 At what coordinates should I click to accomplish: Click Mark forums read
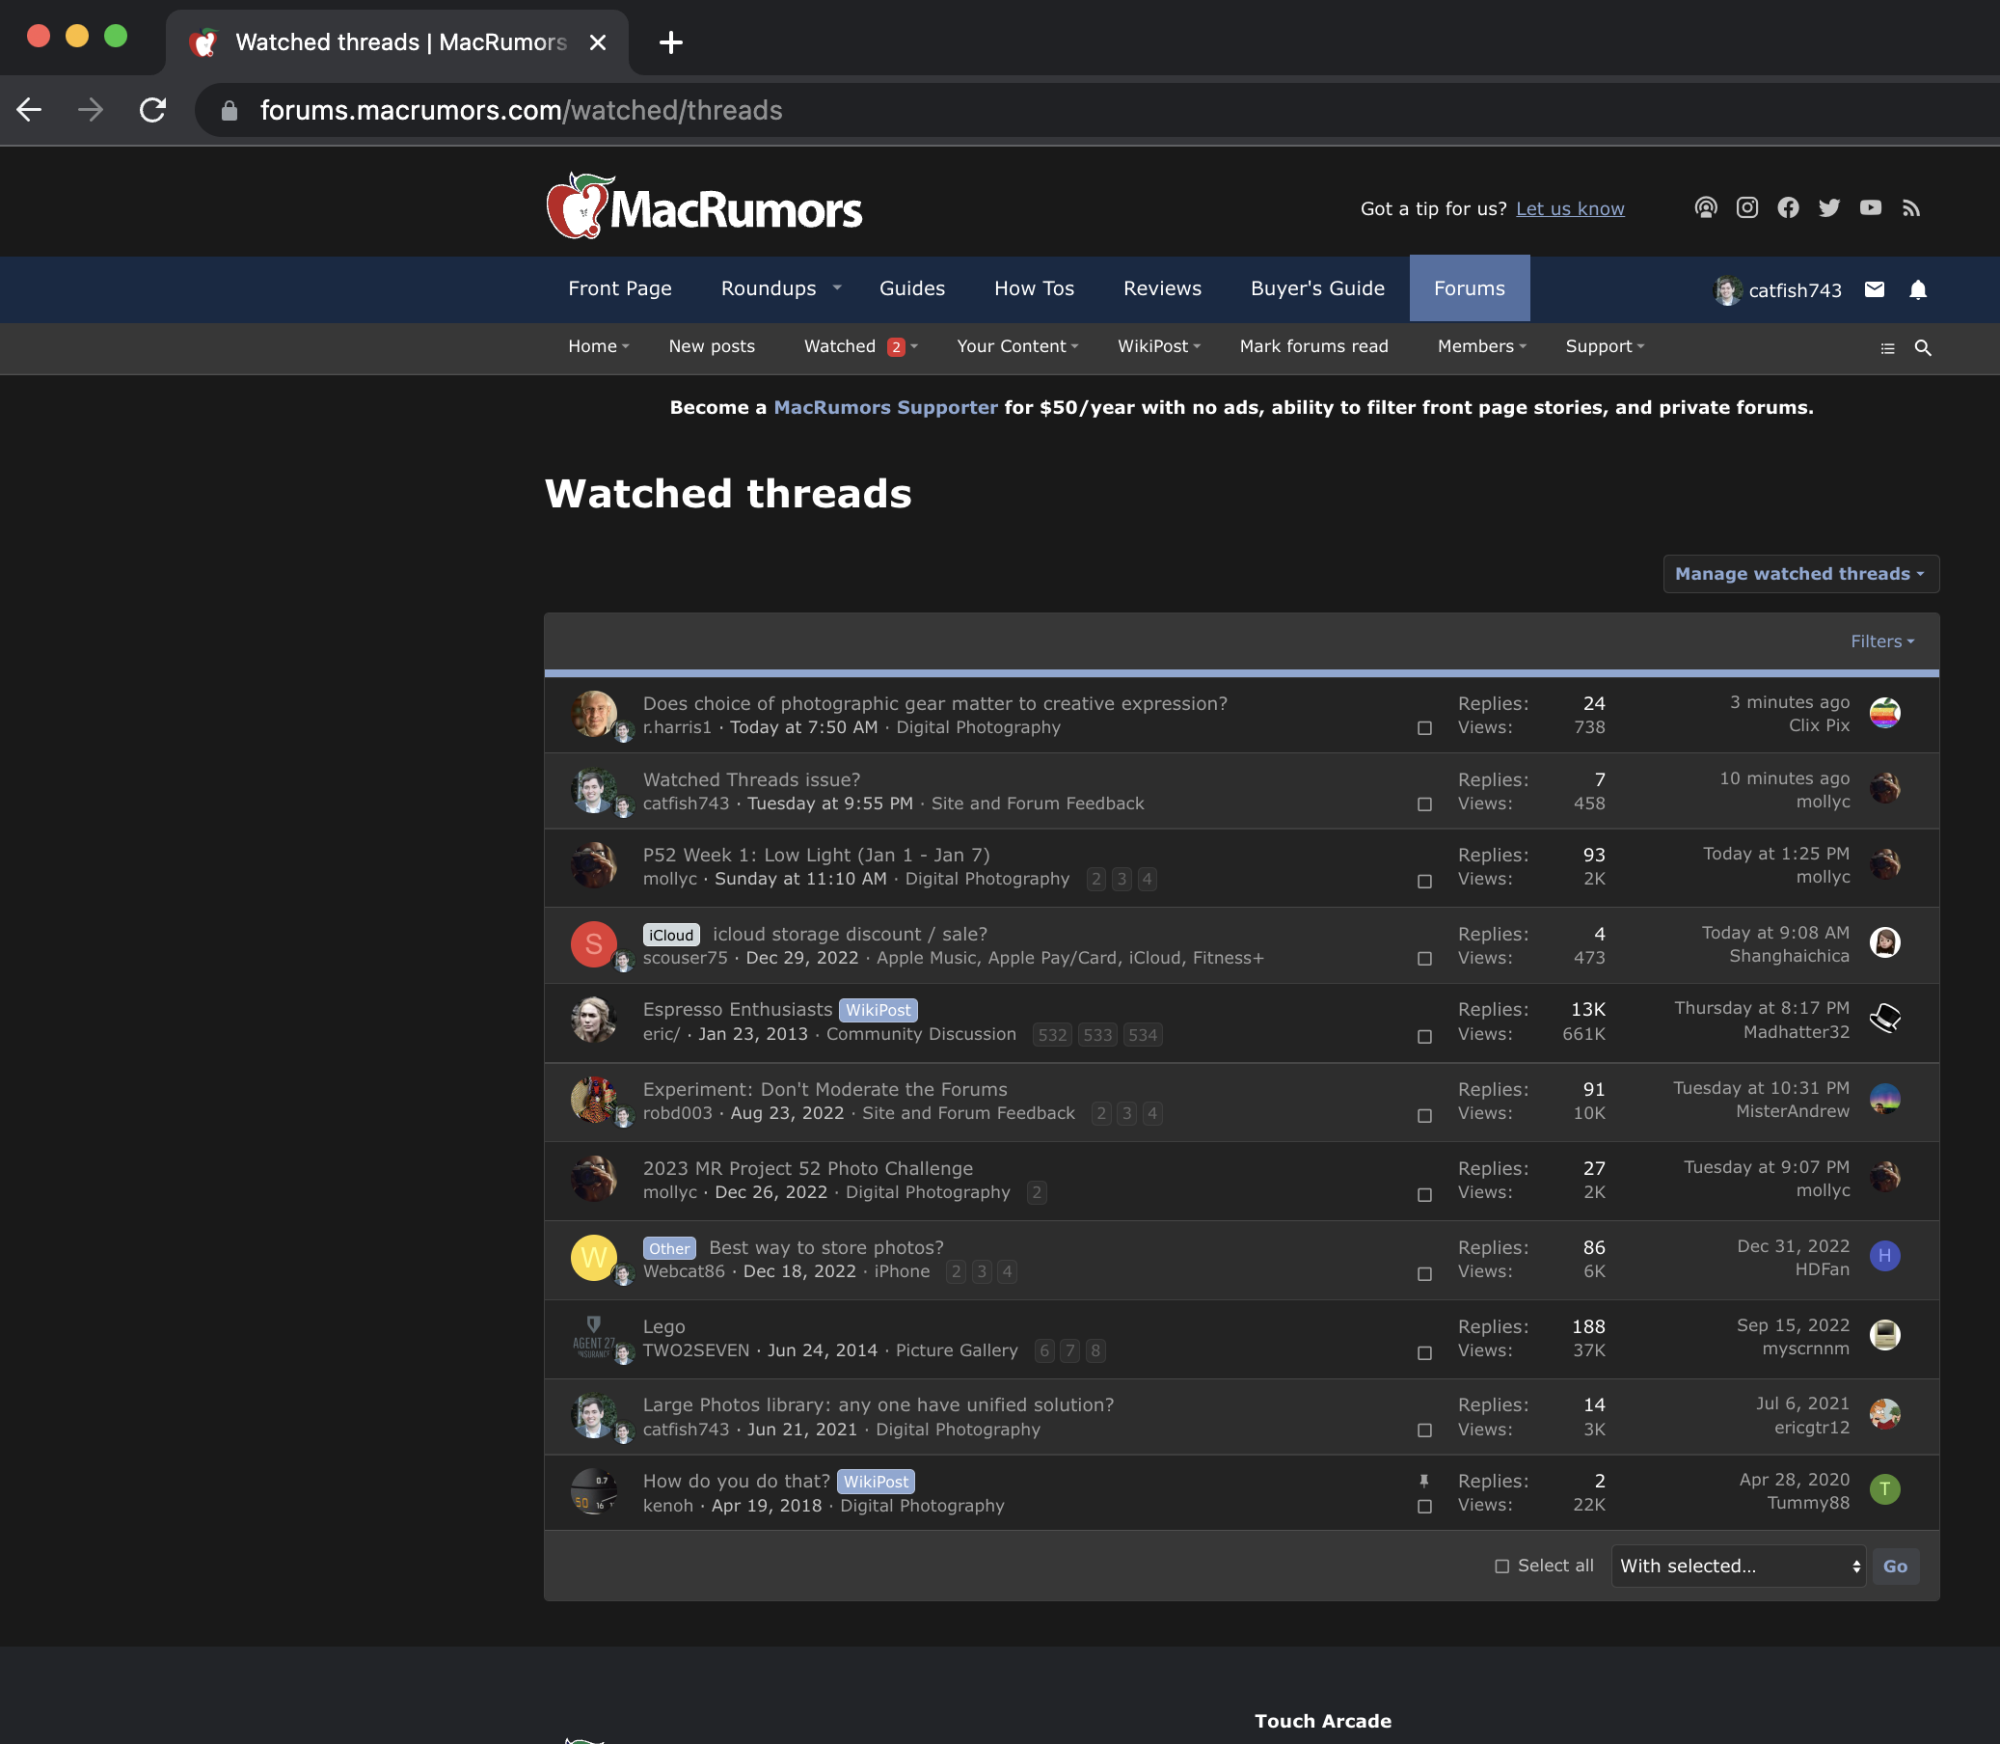pos(1314,346)
